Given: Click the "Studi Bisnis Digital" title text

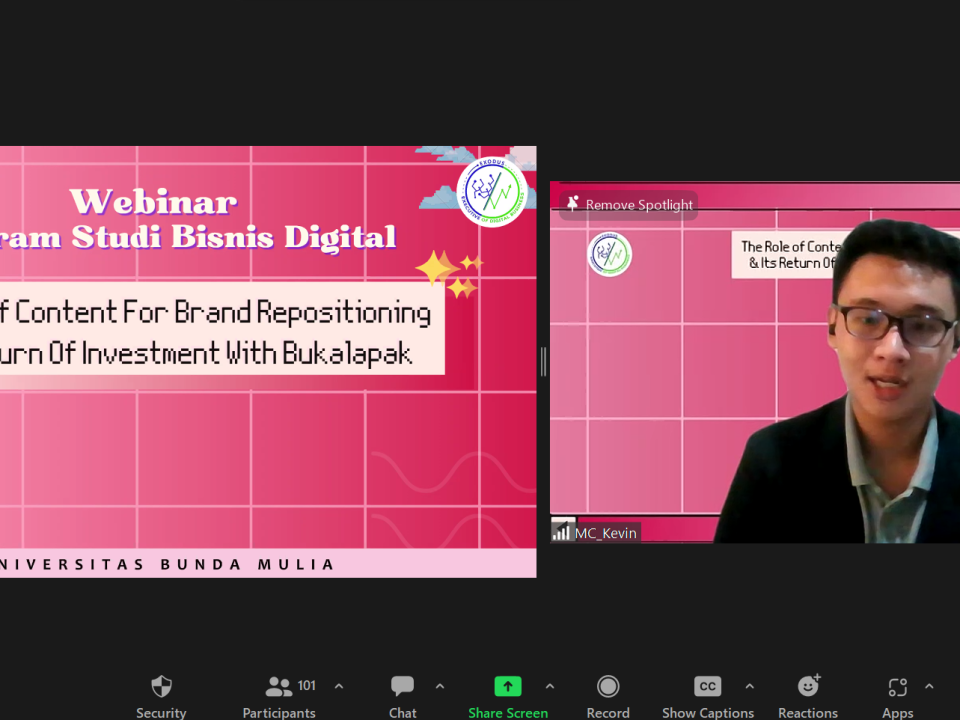Looking at the screenshot, I should click(234, 237).
